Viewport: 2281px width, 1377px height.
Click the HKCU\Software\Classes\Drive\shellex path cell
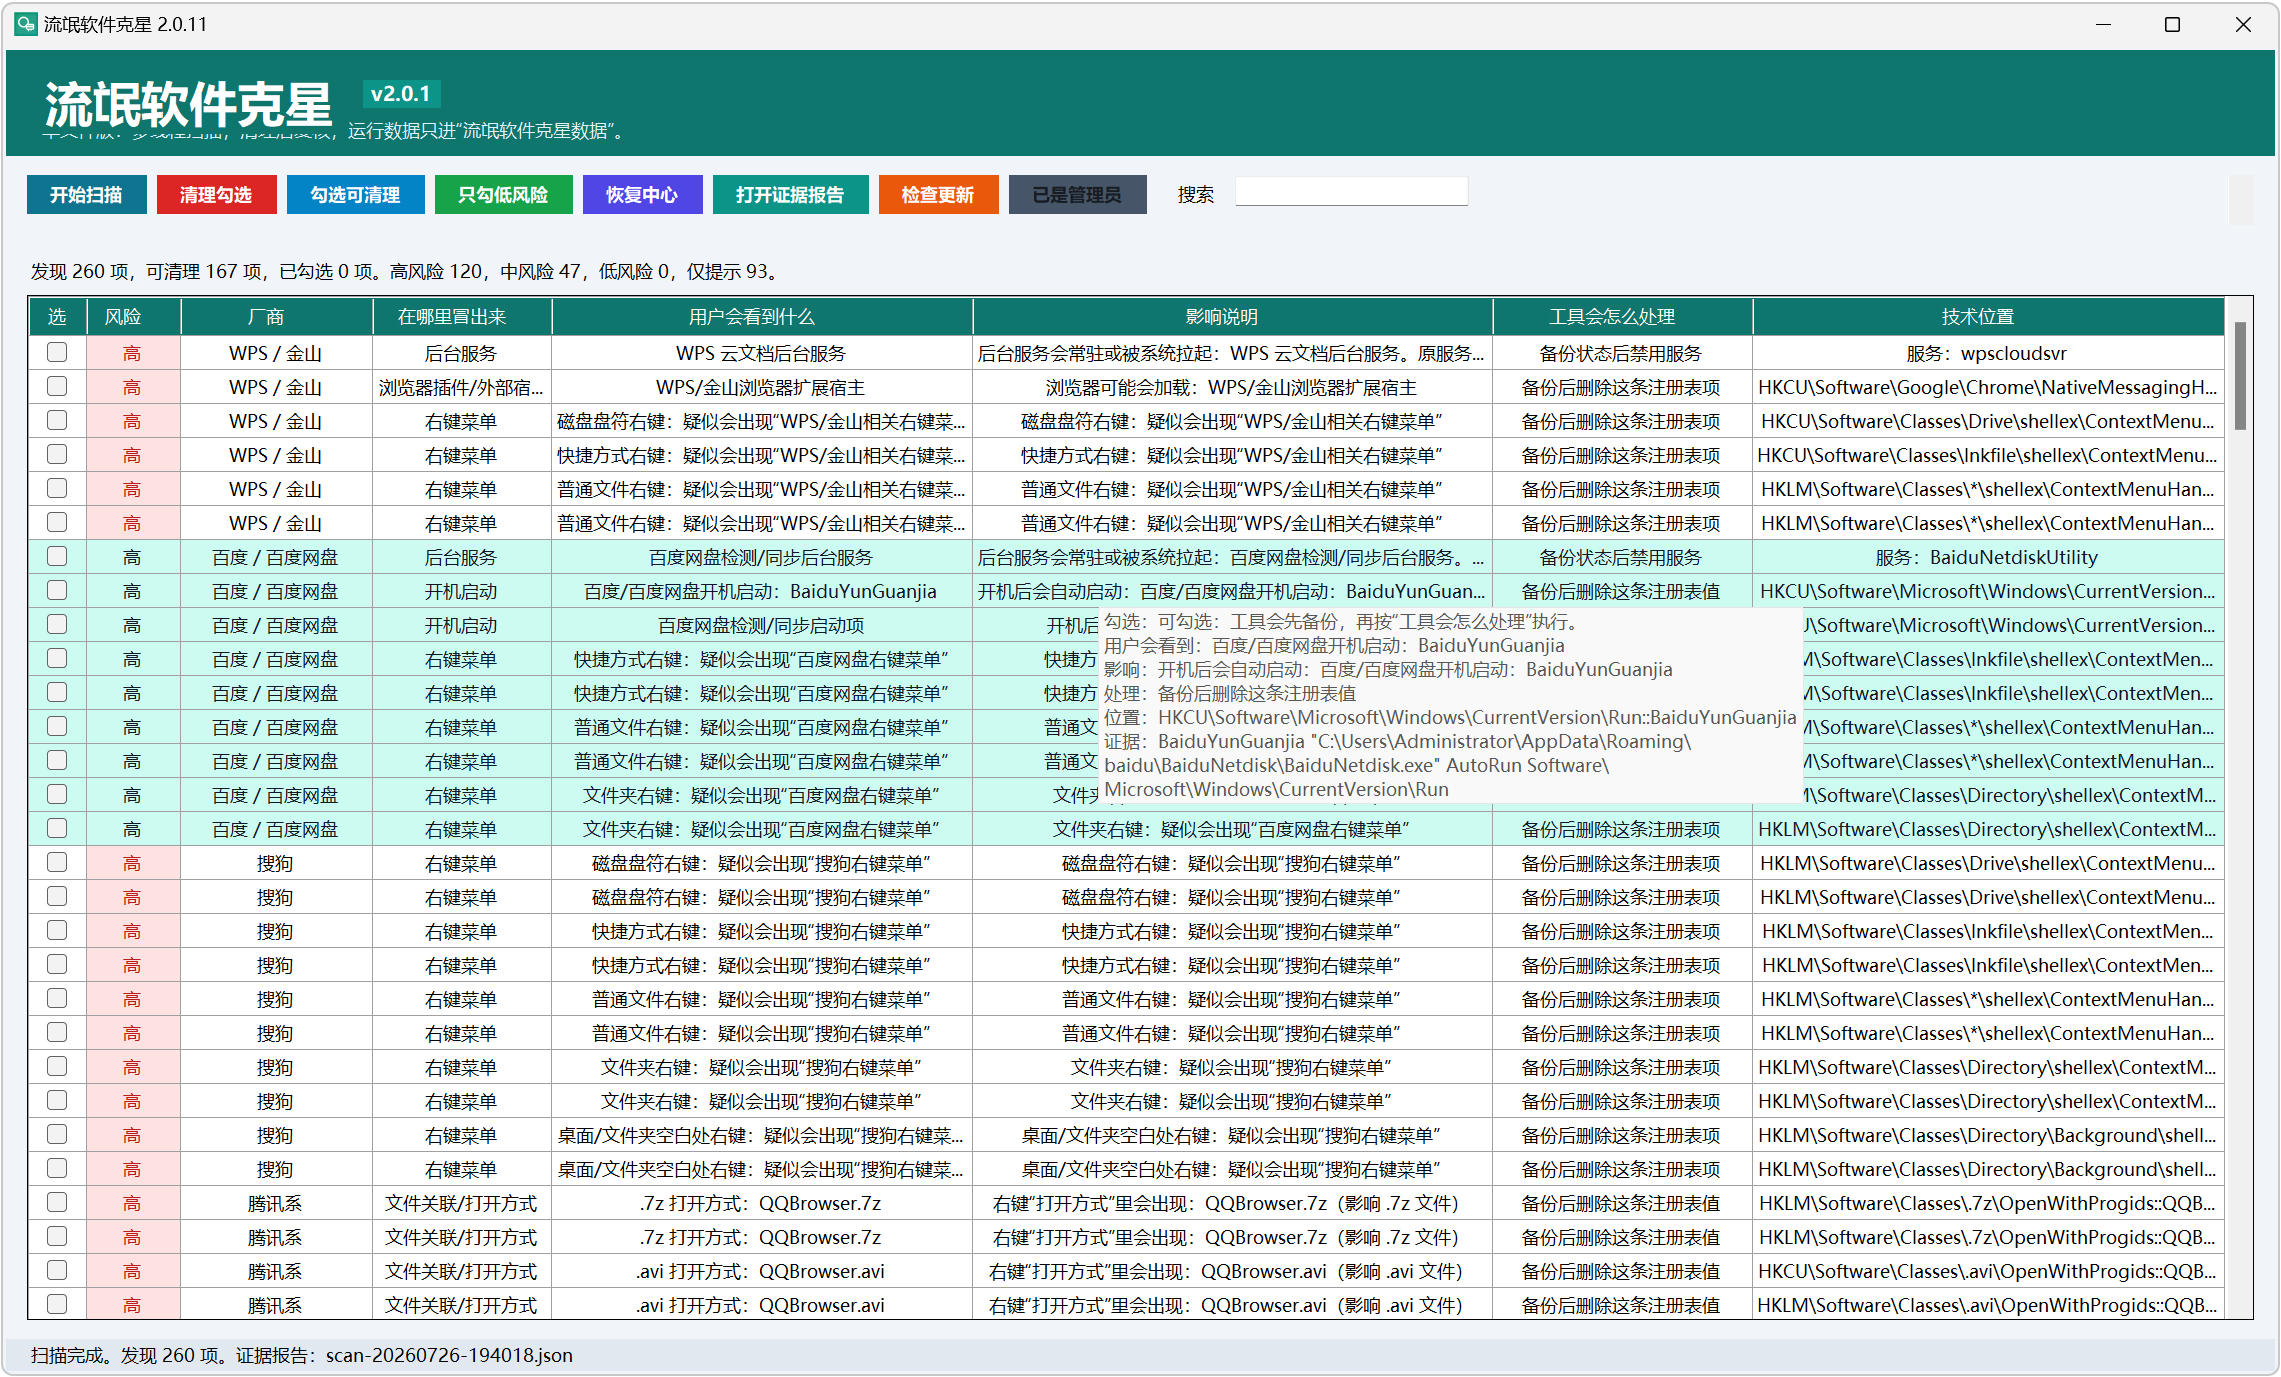[1987, 421]
